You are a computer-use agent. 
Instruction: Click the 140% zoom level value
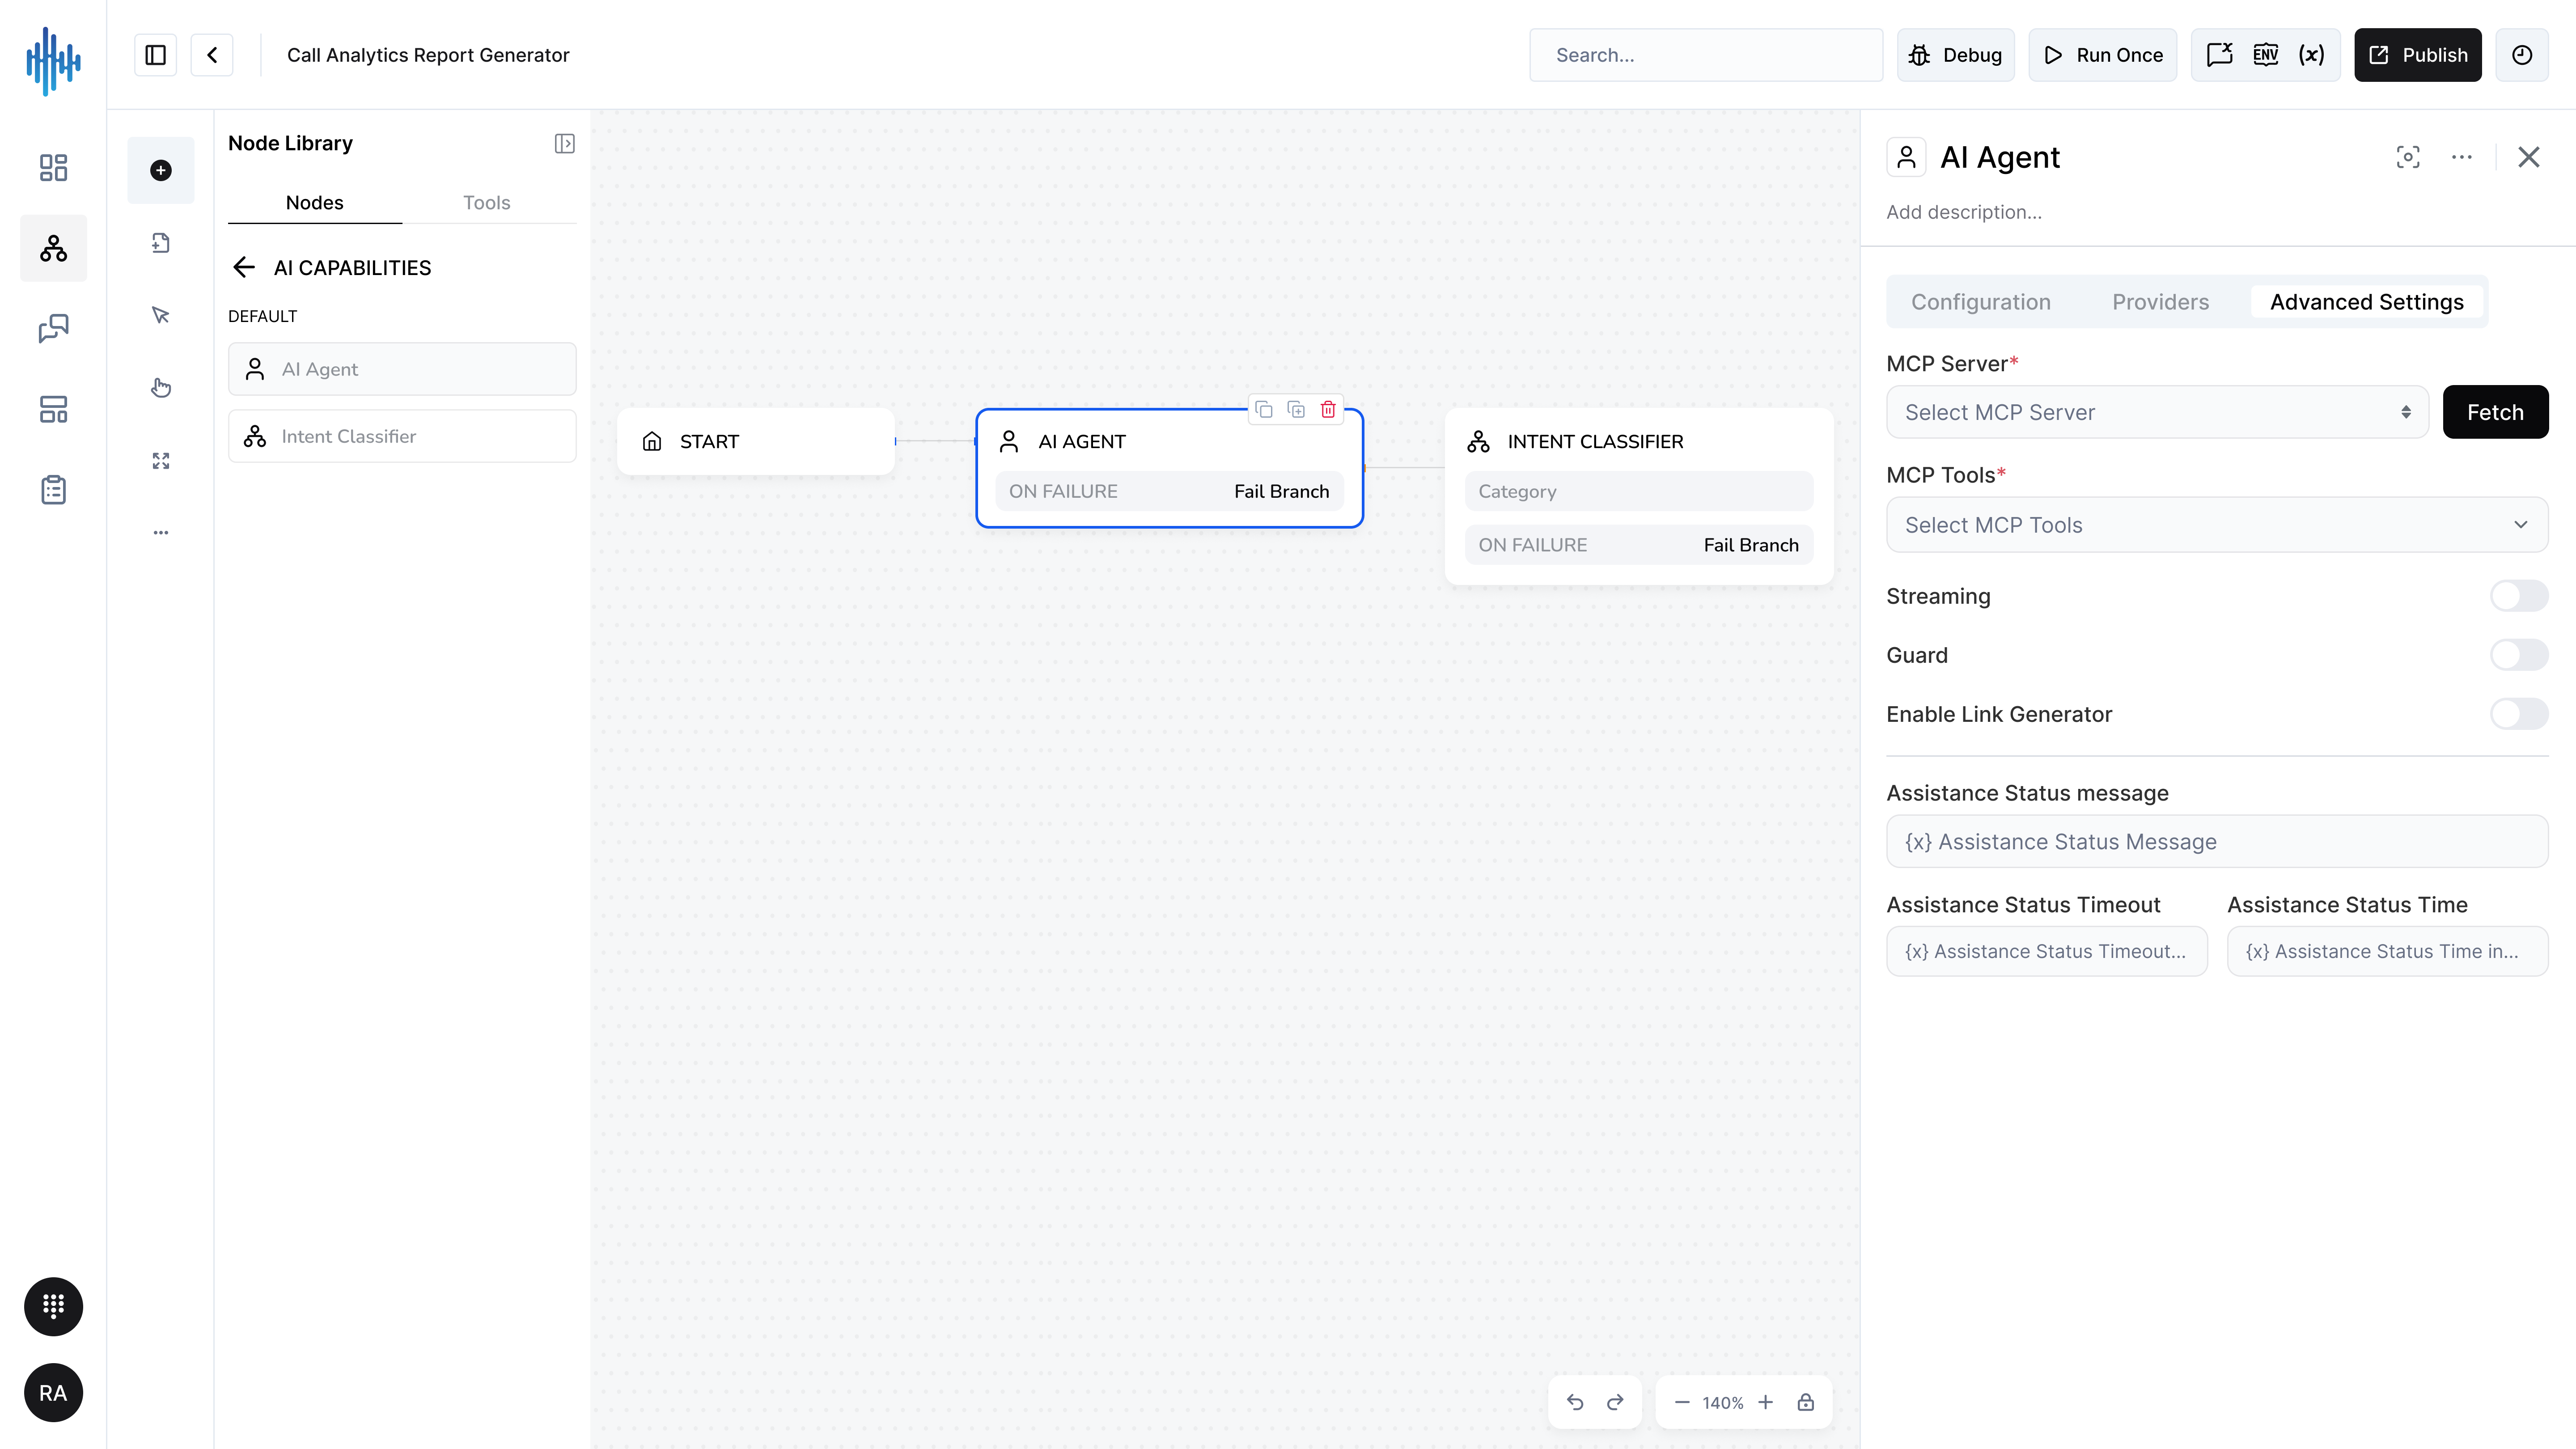tap(1723, 1403)
